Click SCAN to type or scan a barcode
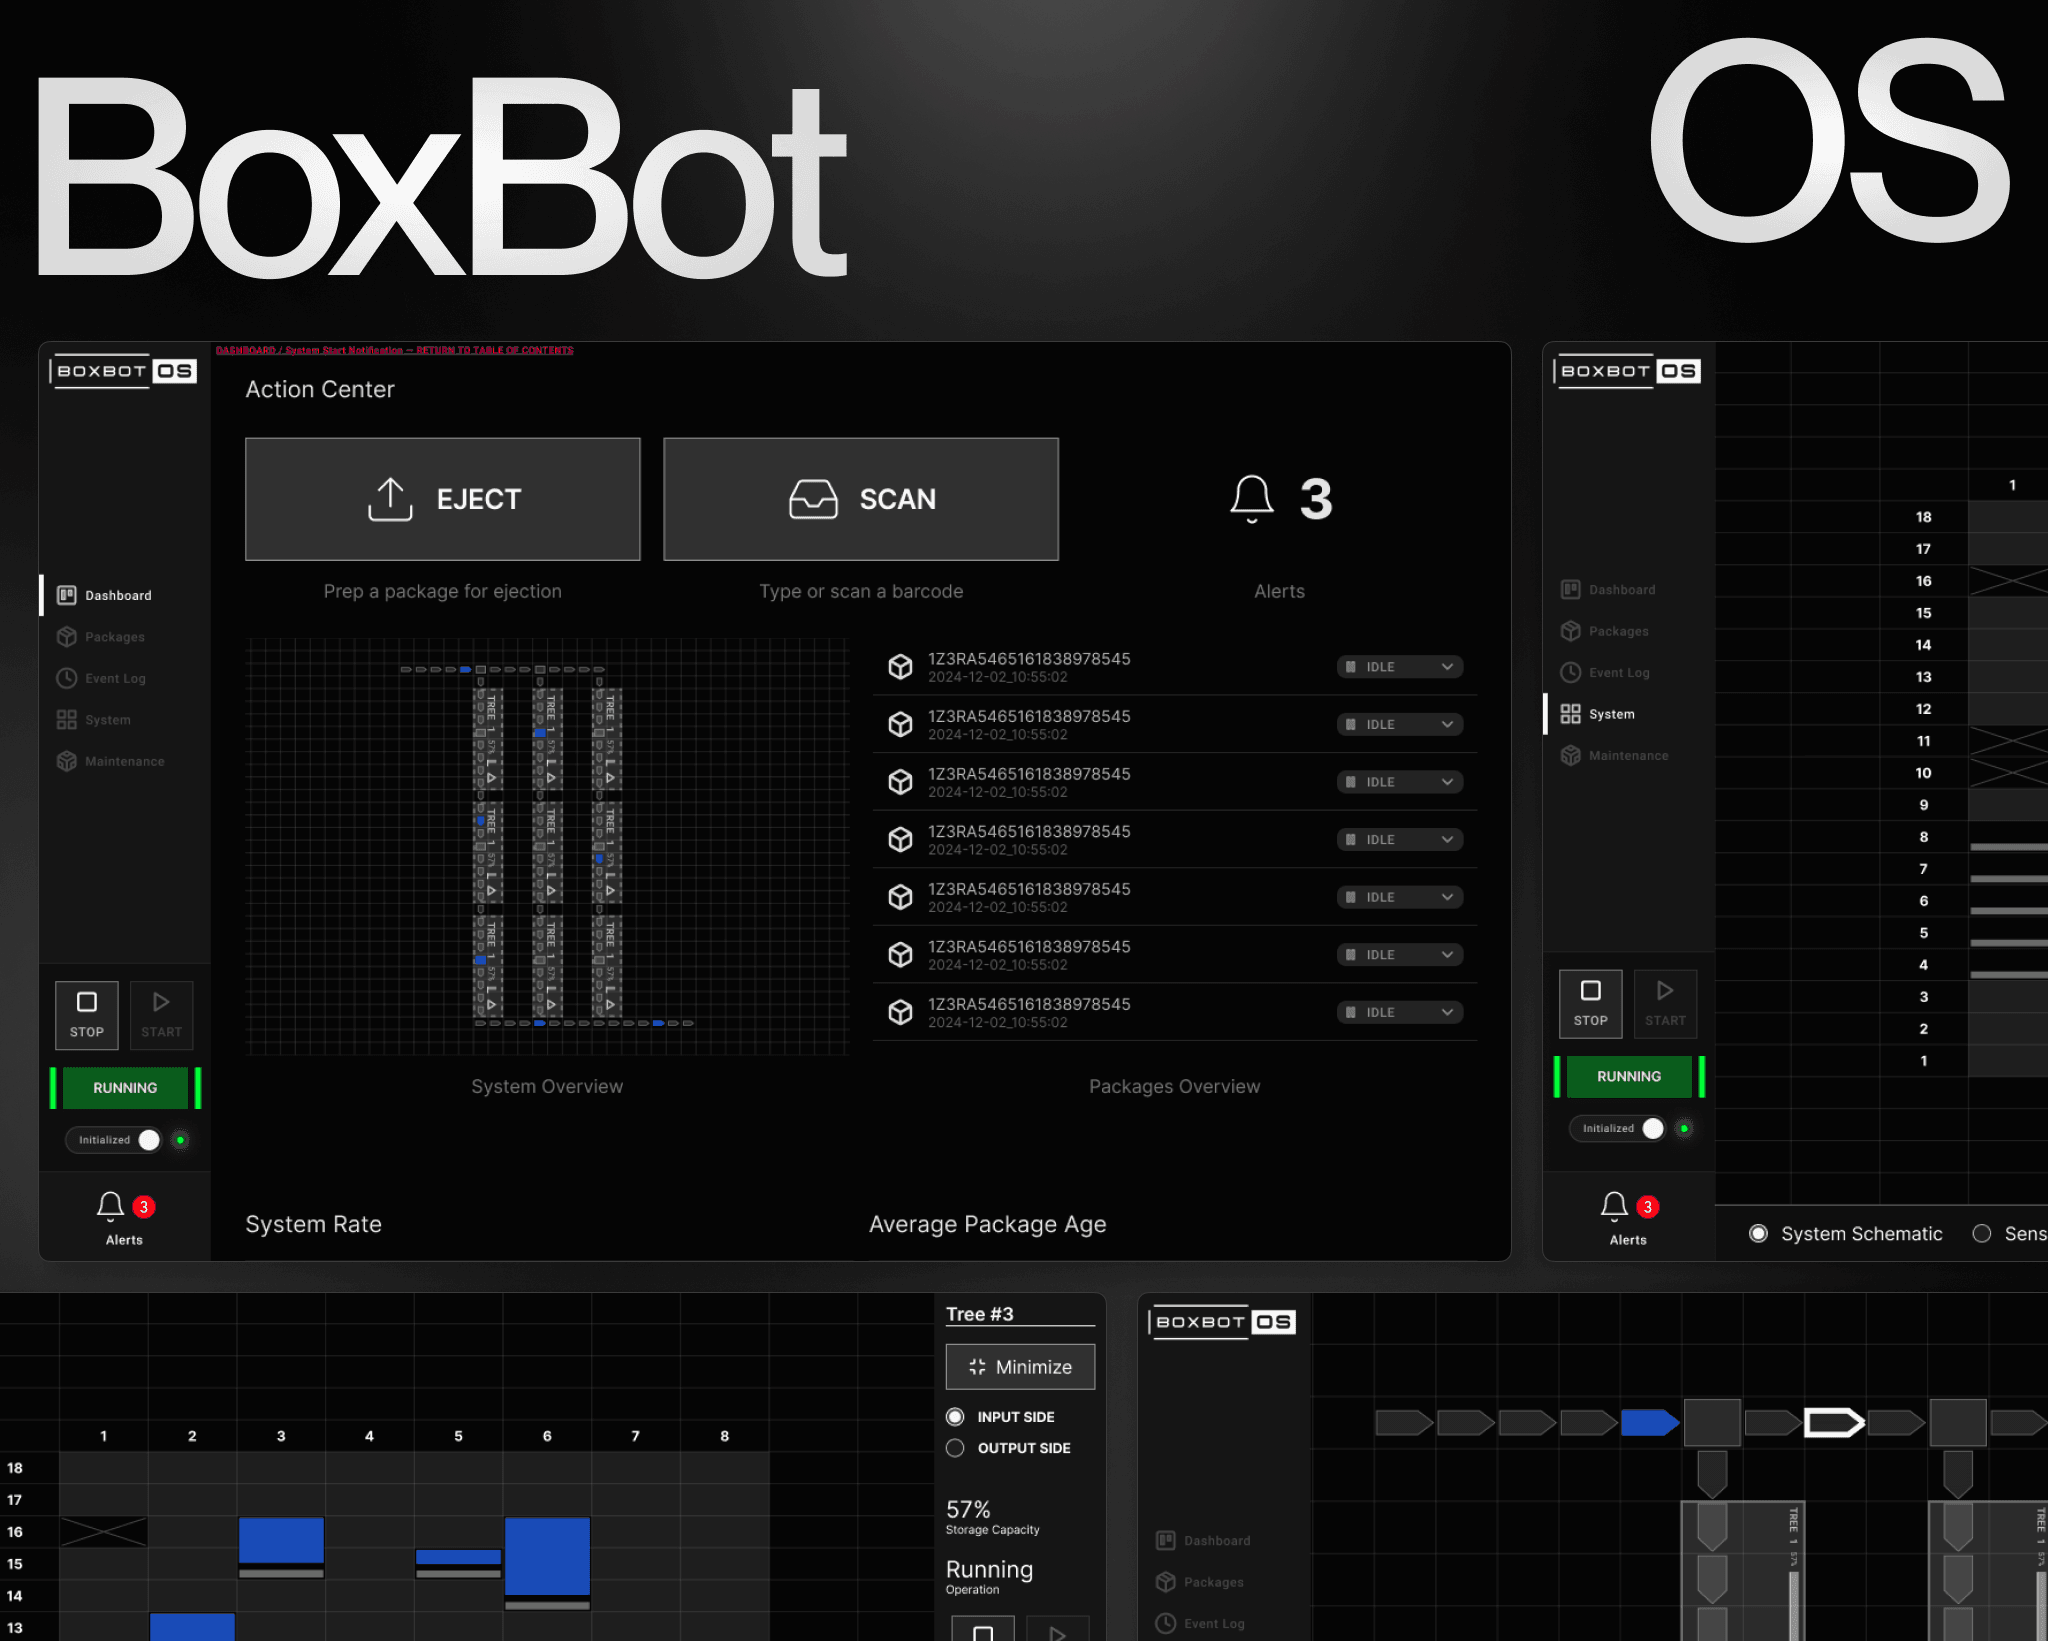 click(860, 499)
